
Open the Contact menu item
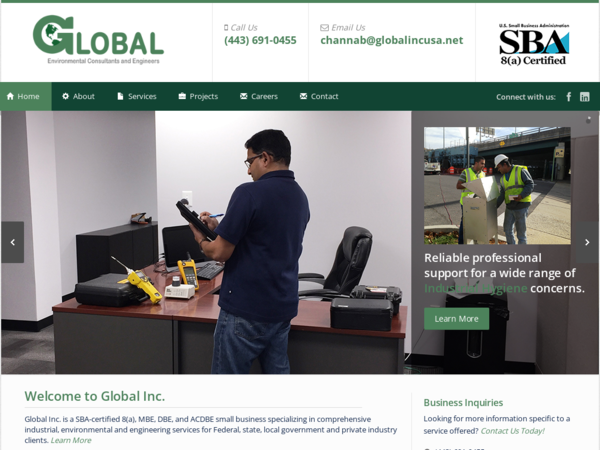(x=319, y=96)
